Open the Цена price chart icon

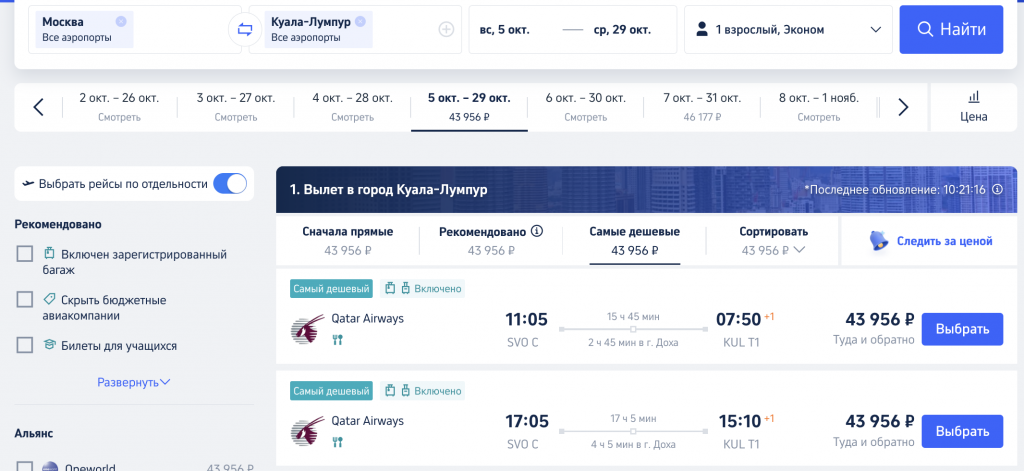(974, 97)
